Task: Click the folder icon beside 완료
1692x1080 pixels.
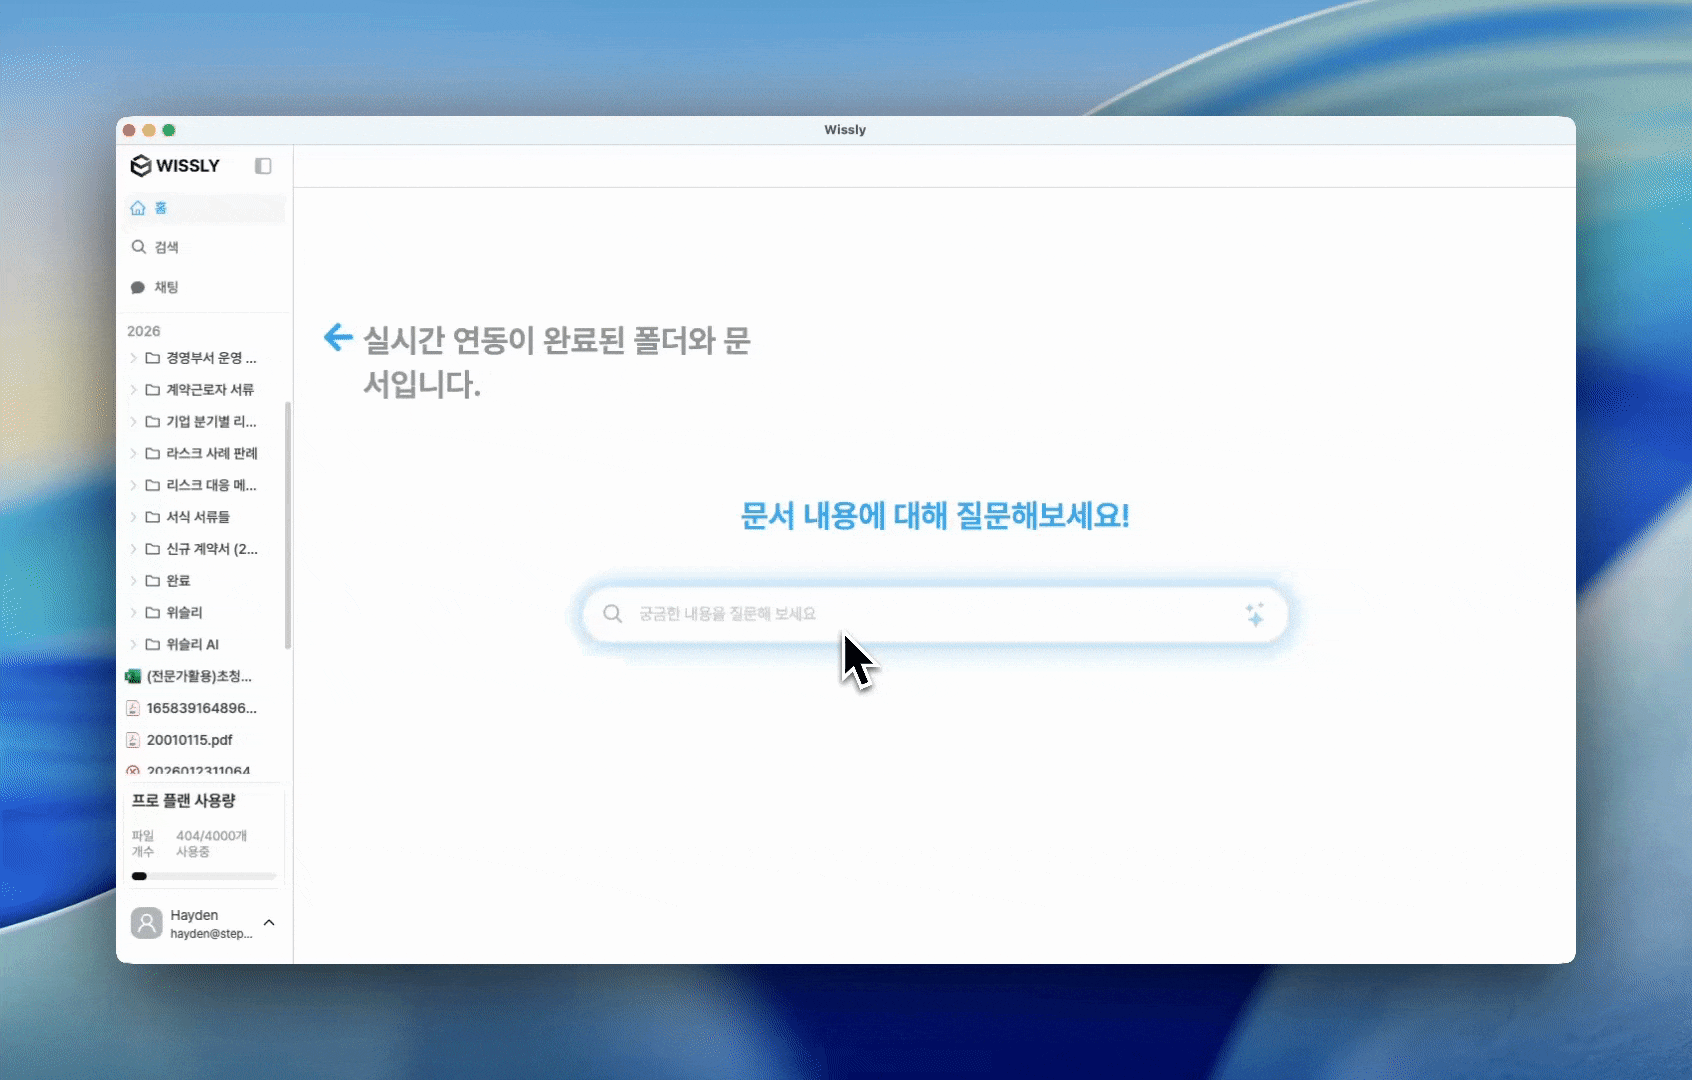Action: pyautogui.click(x=153, y=581)
